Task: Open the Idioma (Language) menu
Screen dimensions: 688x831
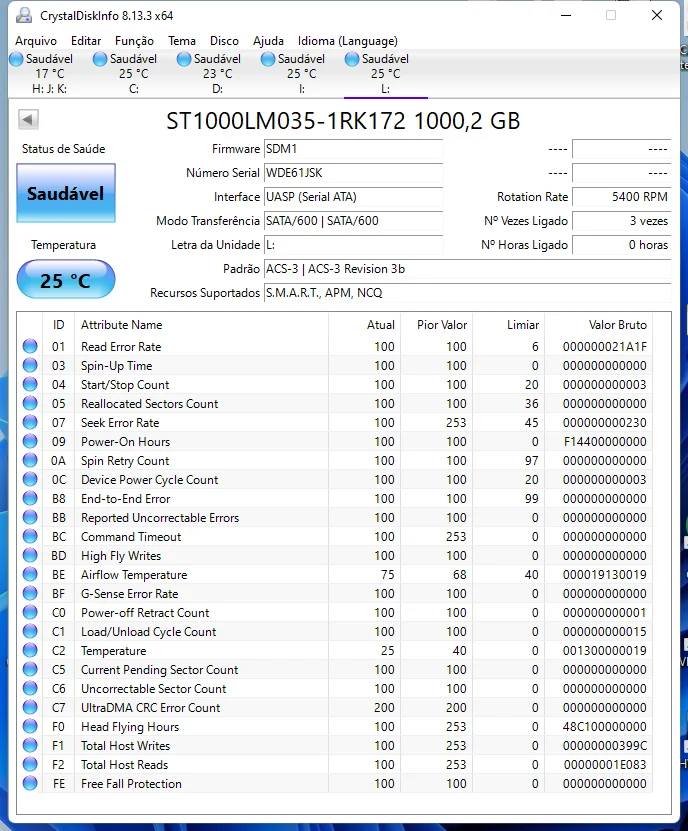Action: [348, 41]
